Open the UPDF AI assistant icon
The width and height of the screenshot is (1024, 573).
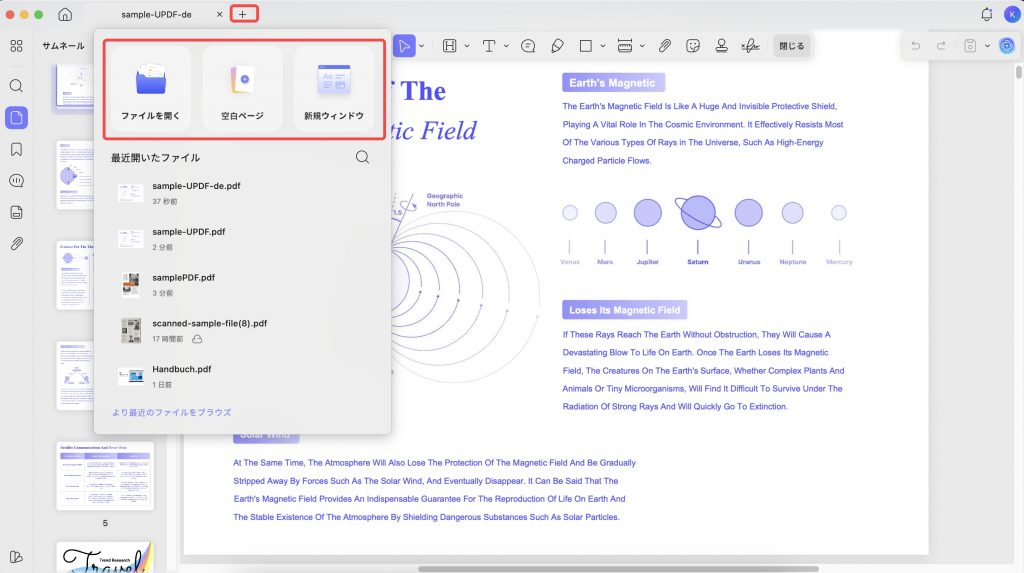[1006, 46]
